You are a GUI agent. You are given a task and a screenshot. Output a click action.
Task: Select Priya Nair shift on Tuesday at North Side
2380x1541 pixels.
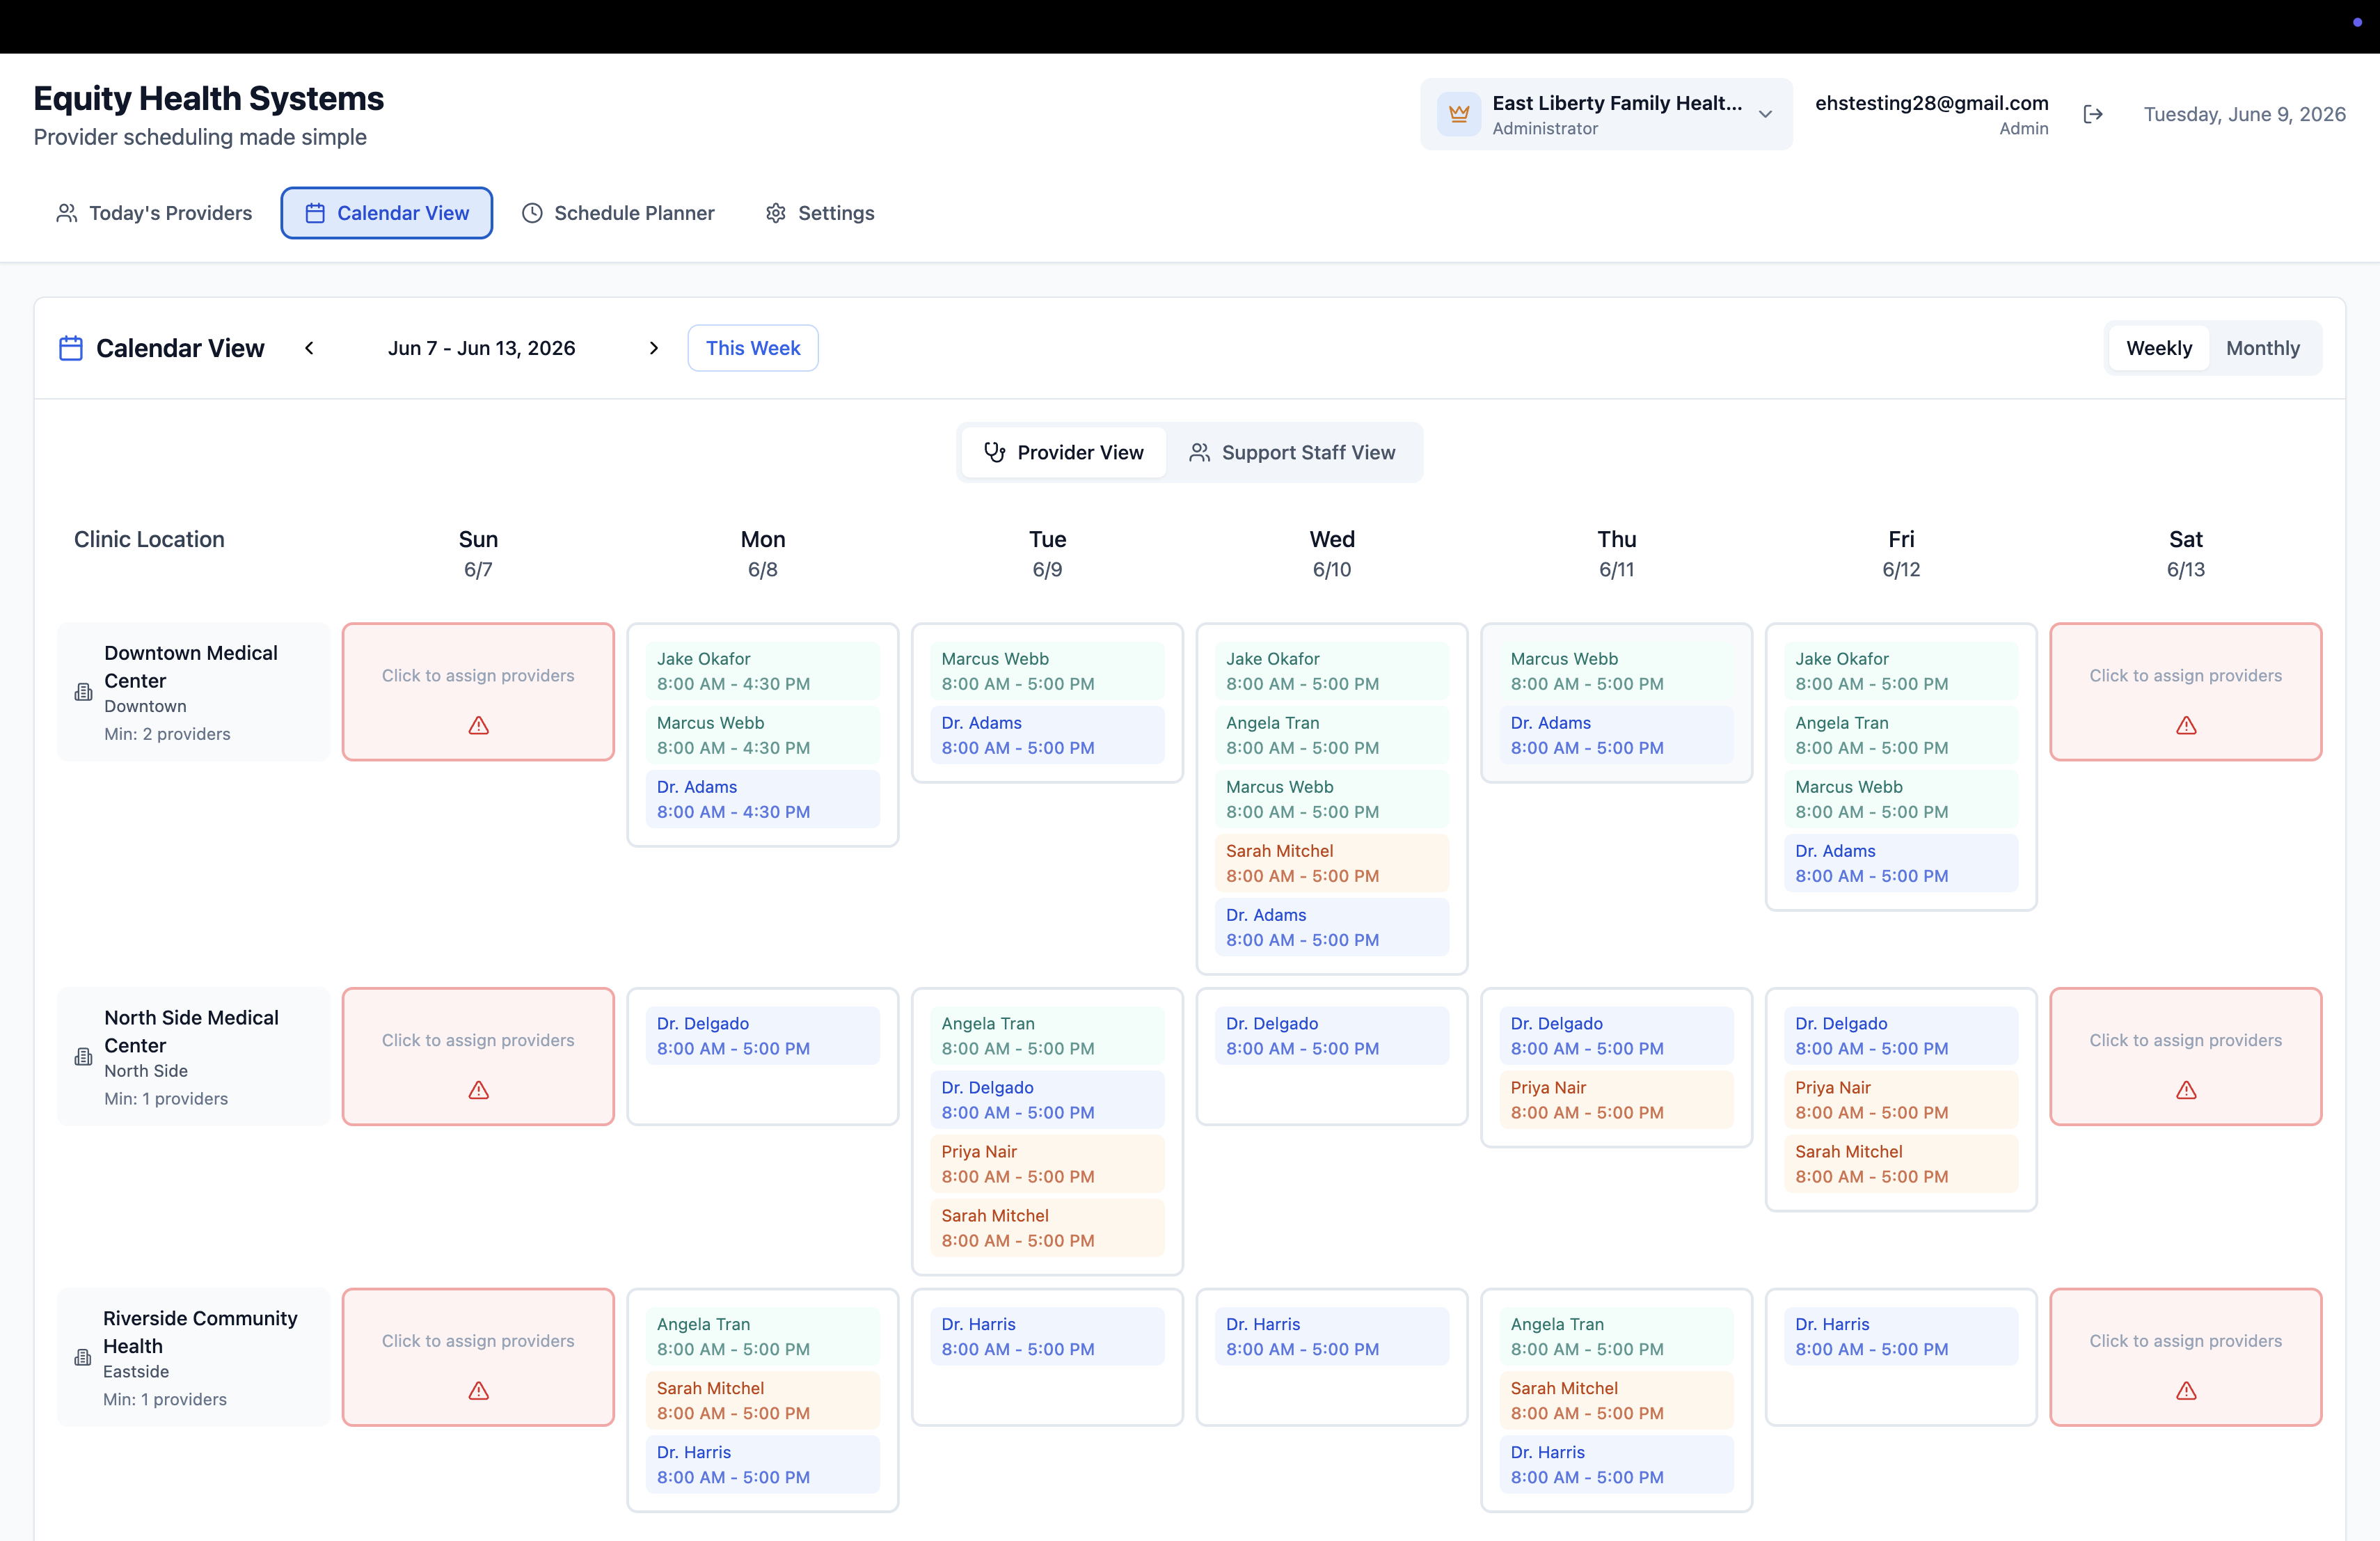1047,1164
